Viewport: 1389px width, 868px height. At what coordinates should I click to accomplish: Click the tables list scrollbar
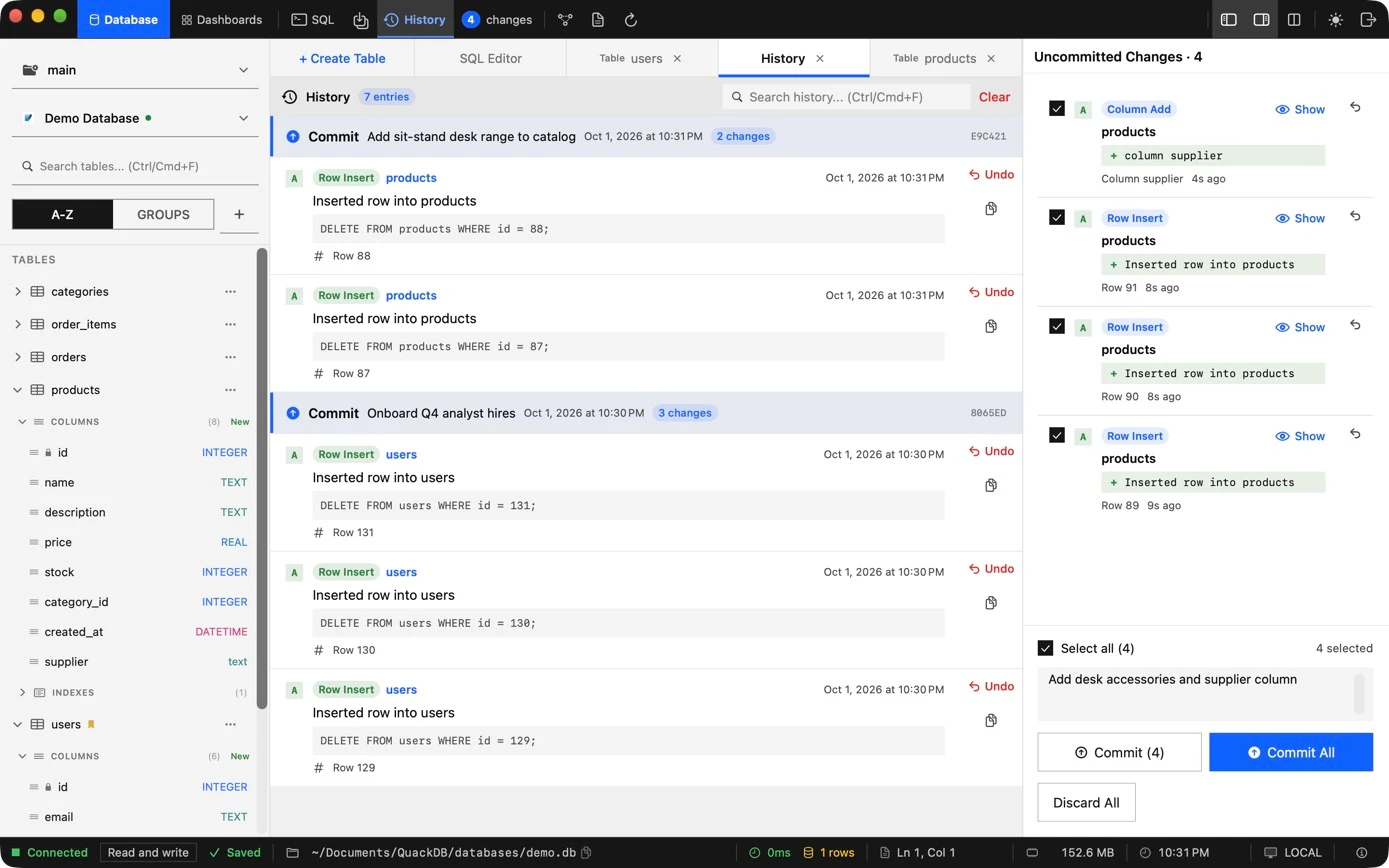pos(262,478)
